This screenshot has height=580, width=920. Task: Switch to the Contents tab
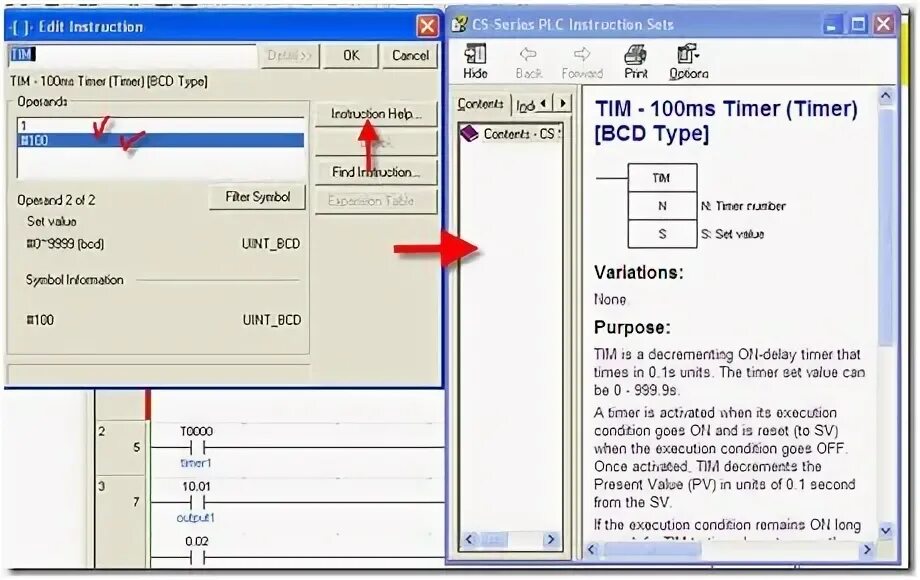point(481,104)
